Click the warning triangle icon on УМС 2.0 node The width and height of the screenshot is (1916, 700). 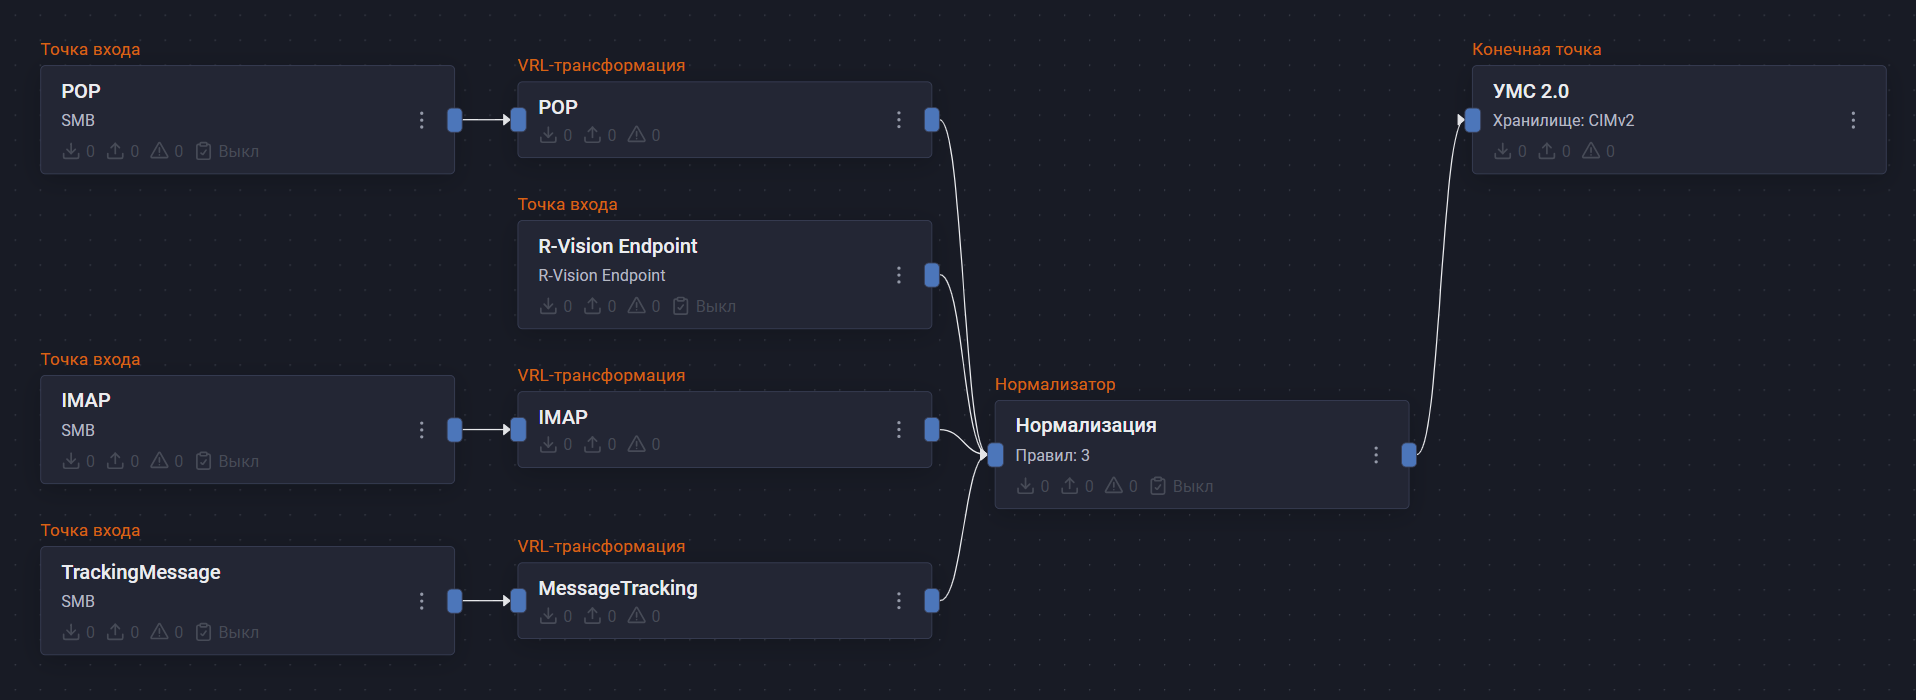coord(1593,150)
